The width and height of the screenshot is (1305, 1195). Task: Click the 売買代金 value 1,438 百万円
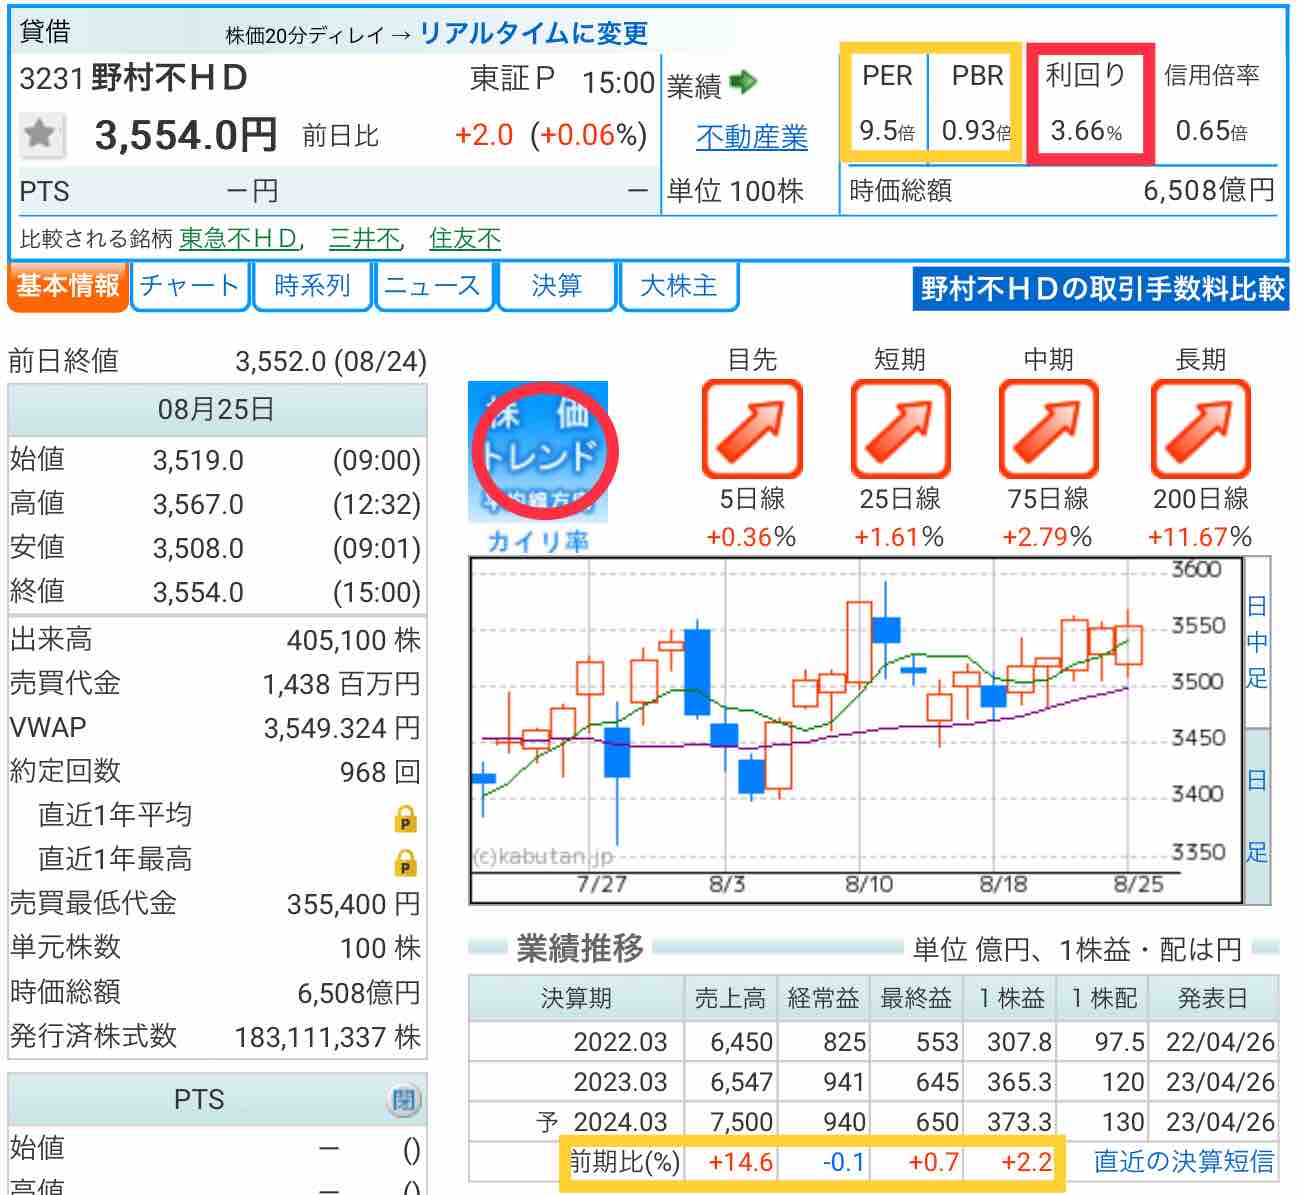pyautogui.click(x=342, y=684)
